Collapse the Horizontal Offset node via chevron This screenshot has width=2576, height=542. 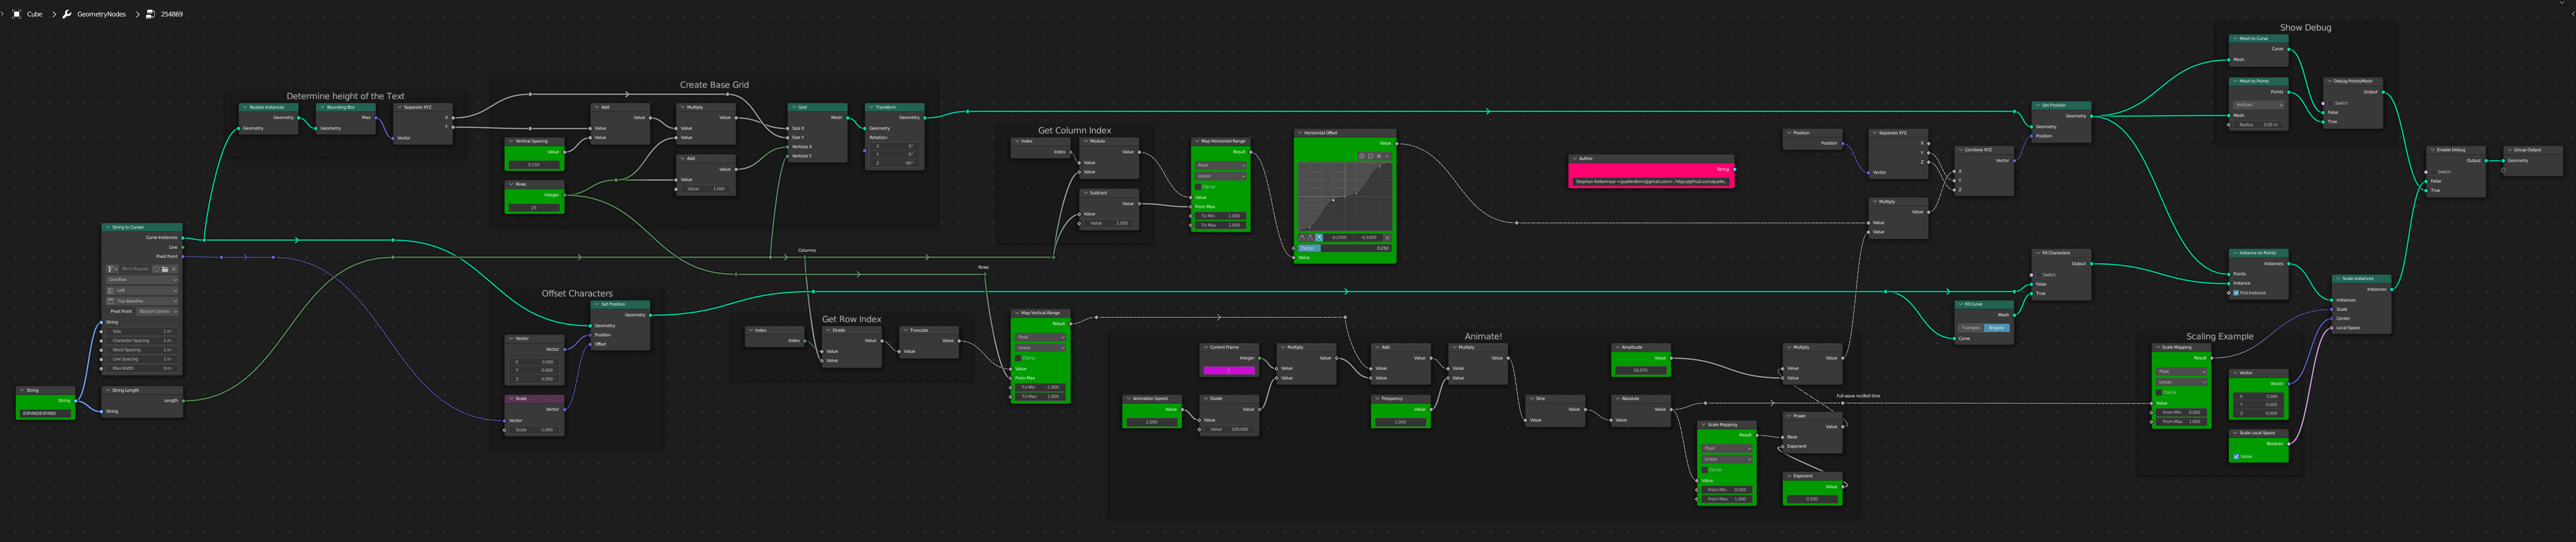tap(1300, 133)
